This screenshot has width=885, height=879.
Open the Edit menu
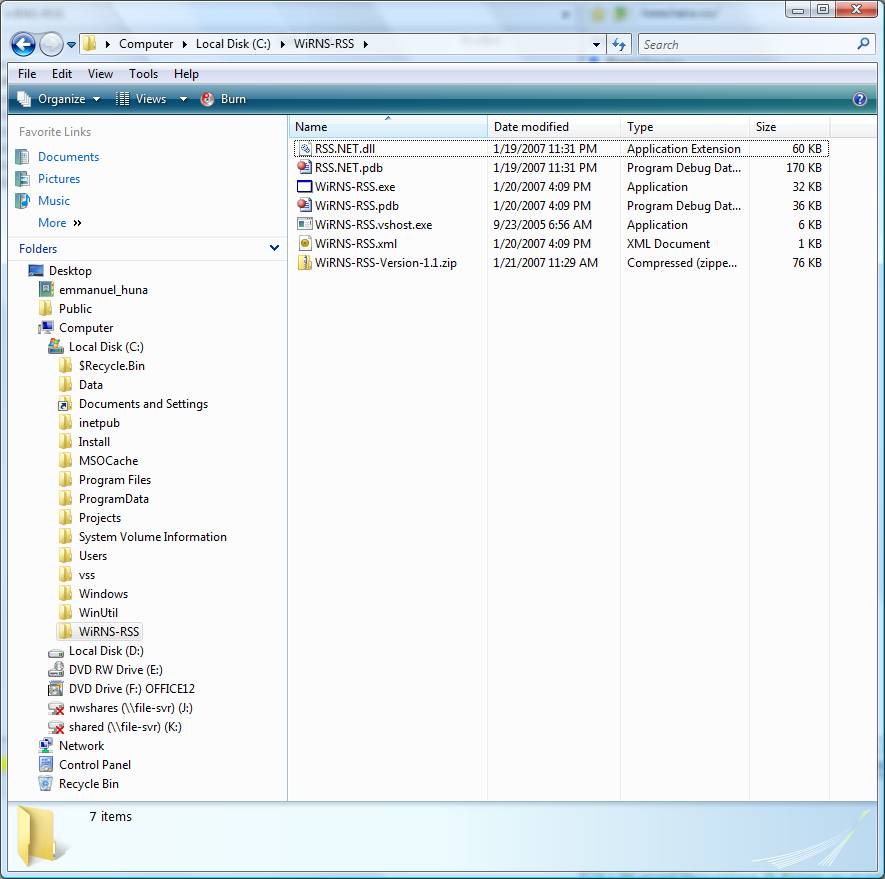coord(62,74)
